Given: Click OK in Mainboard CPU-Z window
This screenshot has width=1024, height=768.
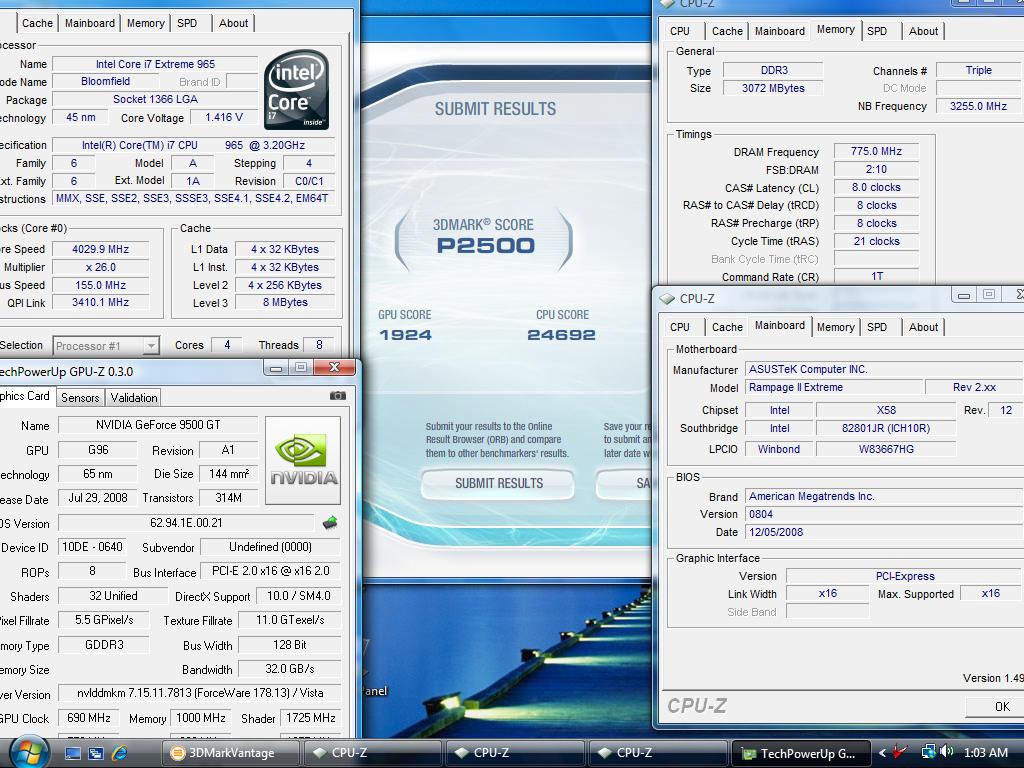Looking at the screenshot, I should (x=995, y=706).
